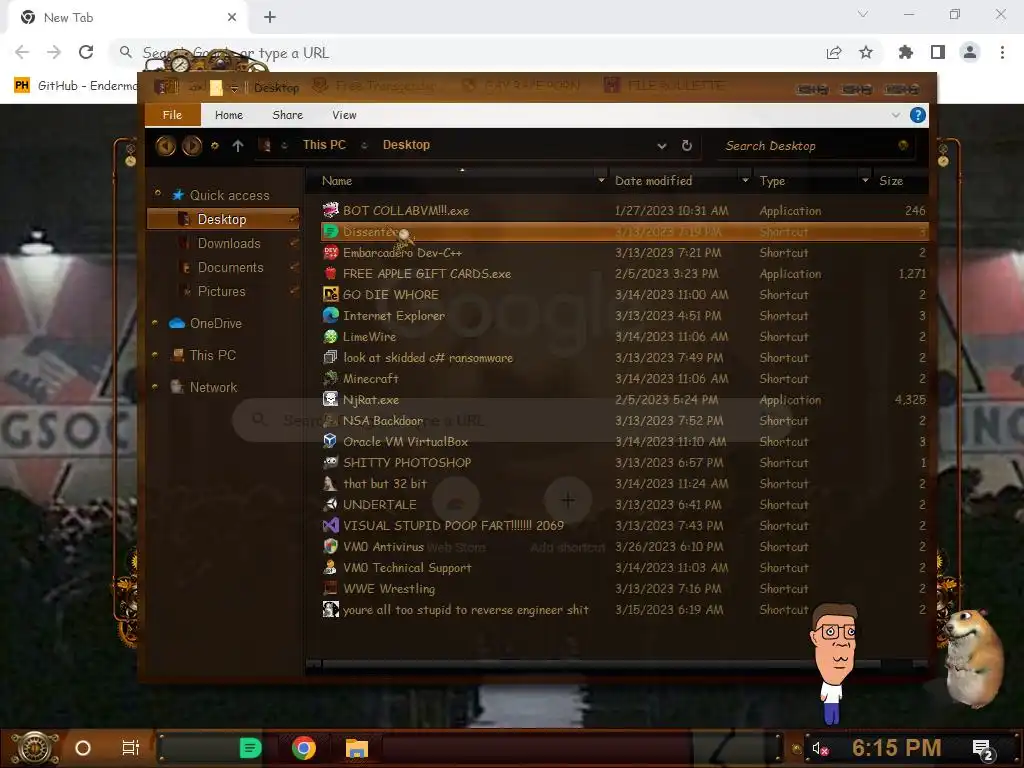The height and width of the screenshot is (768, 1024).
Task: Select the LimeWire shortcut icon
Action: [330, 336]
